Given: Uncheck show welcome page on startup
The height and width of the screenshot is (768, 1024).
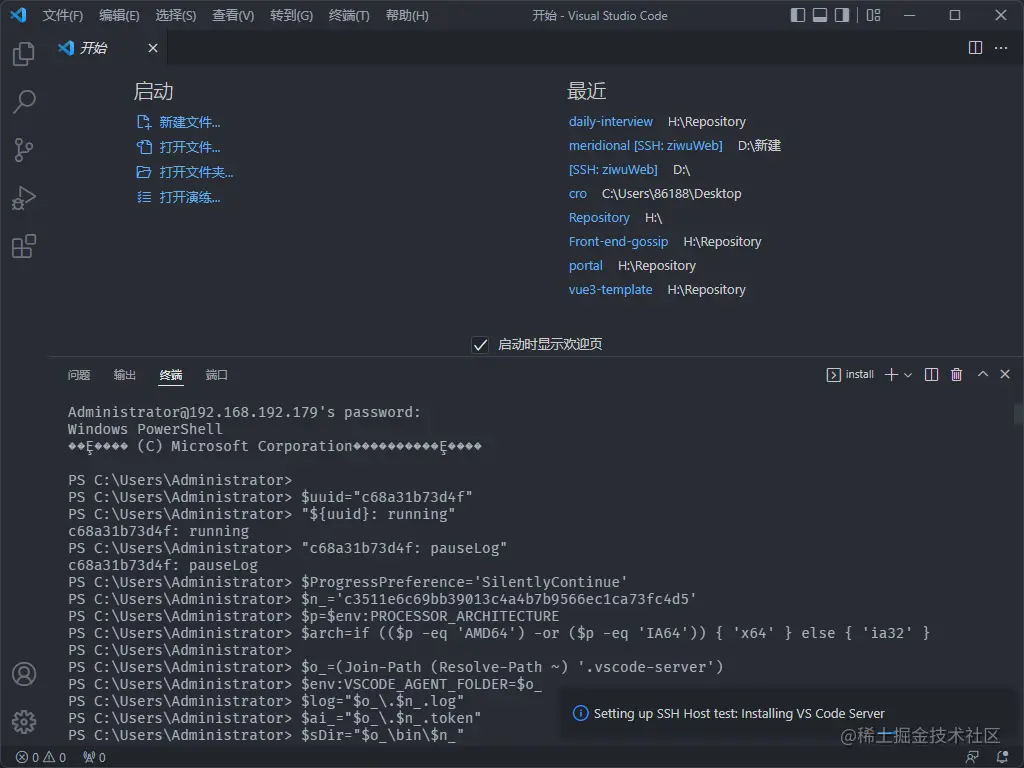Looking at the screenshot, I should 480,345.
